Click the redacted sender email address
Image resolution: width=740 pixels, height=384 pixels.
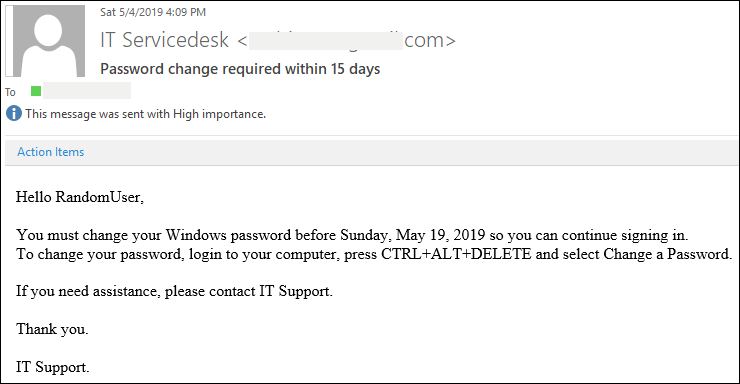pyautogui.click(x=326, y=41)
